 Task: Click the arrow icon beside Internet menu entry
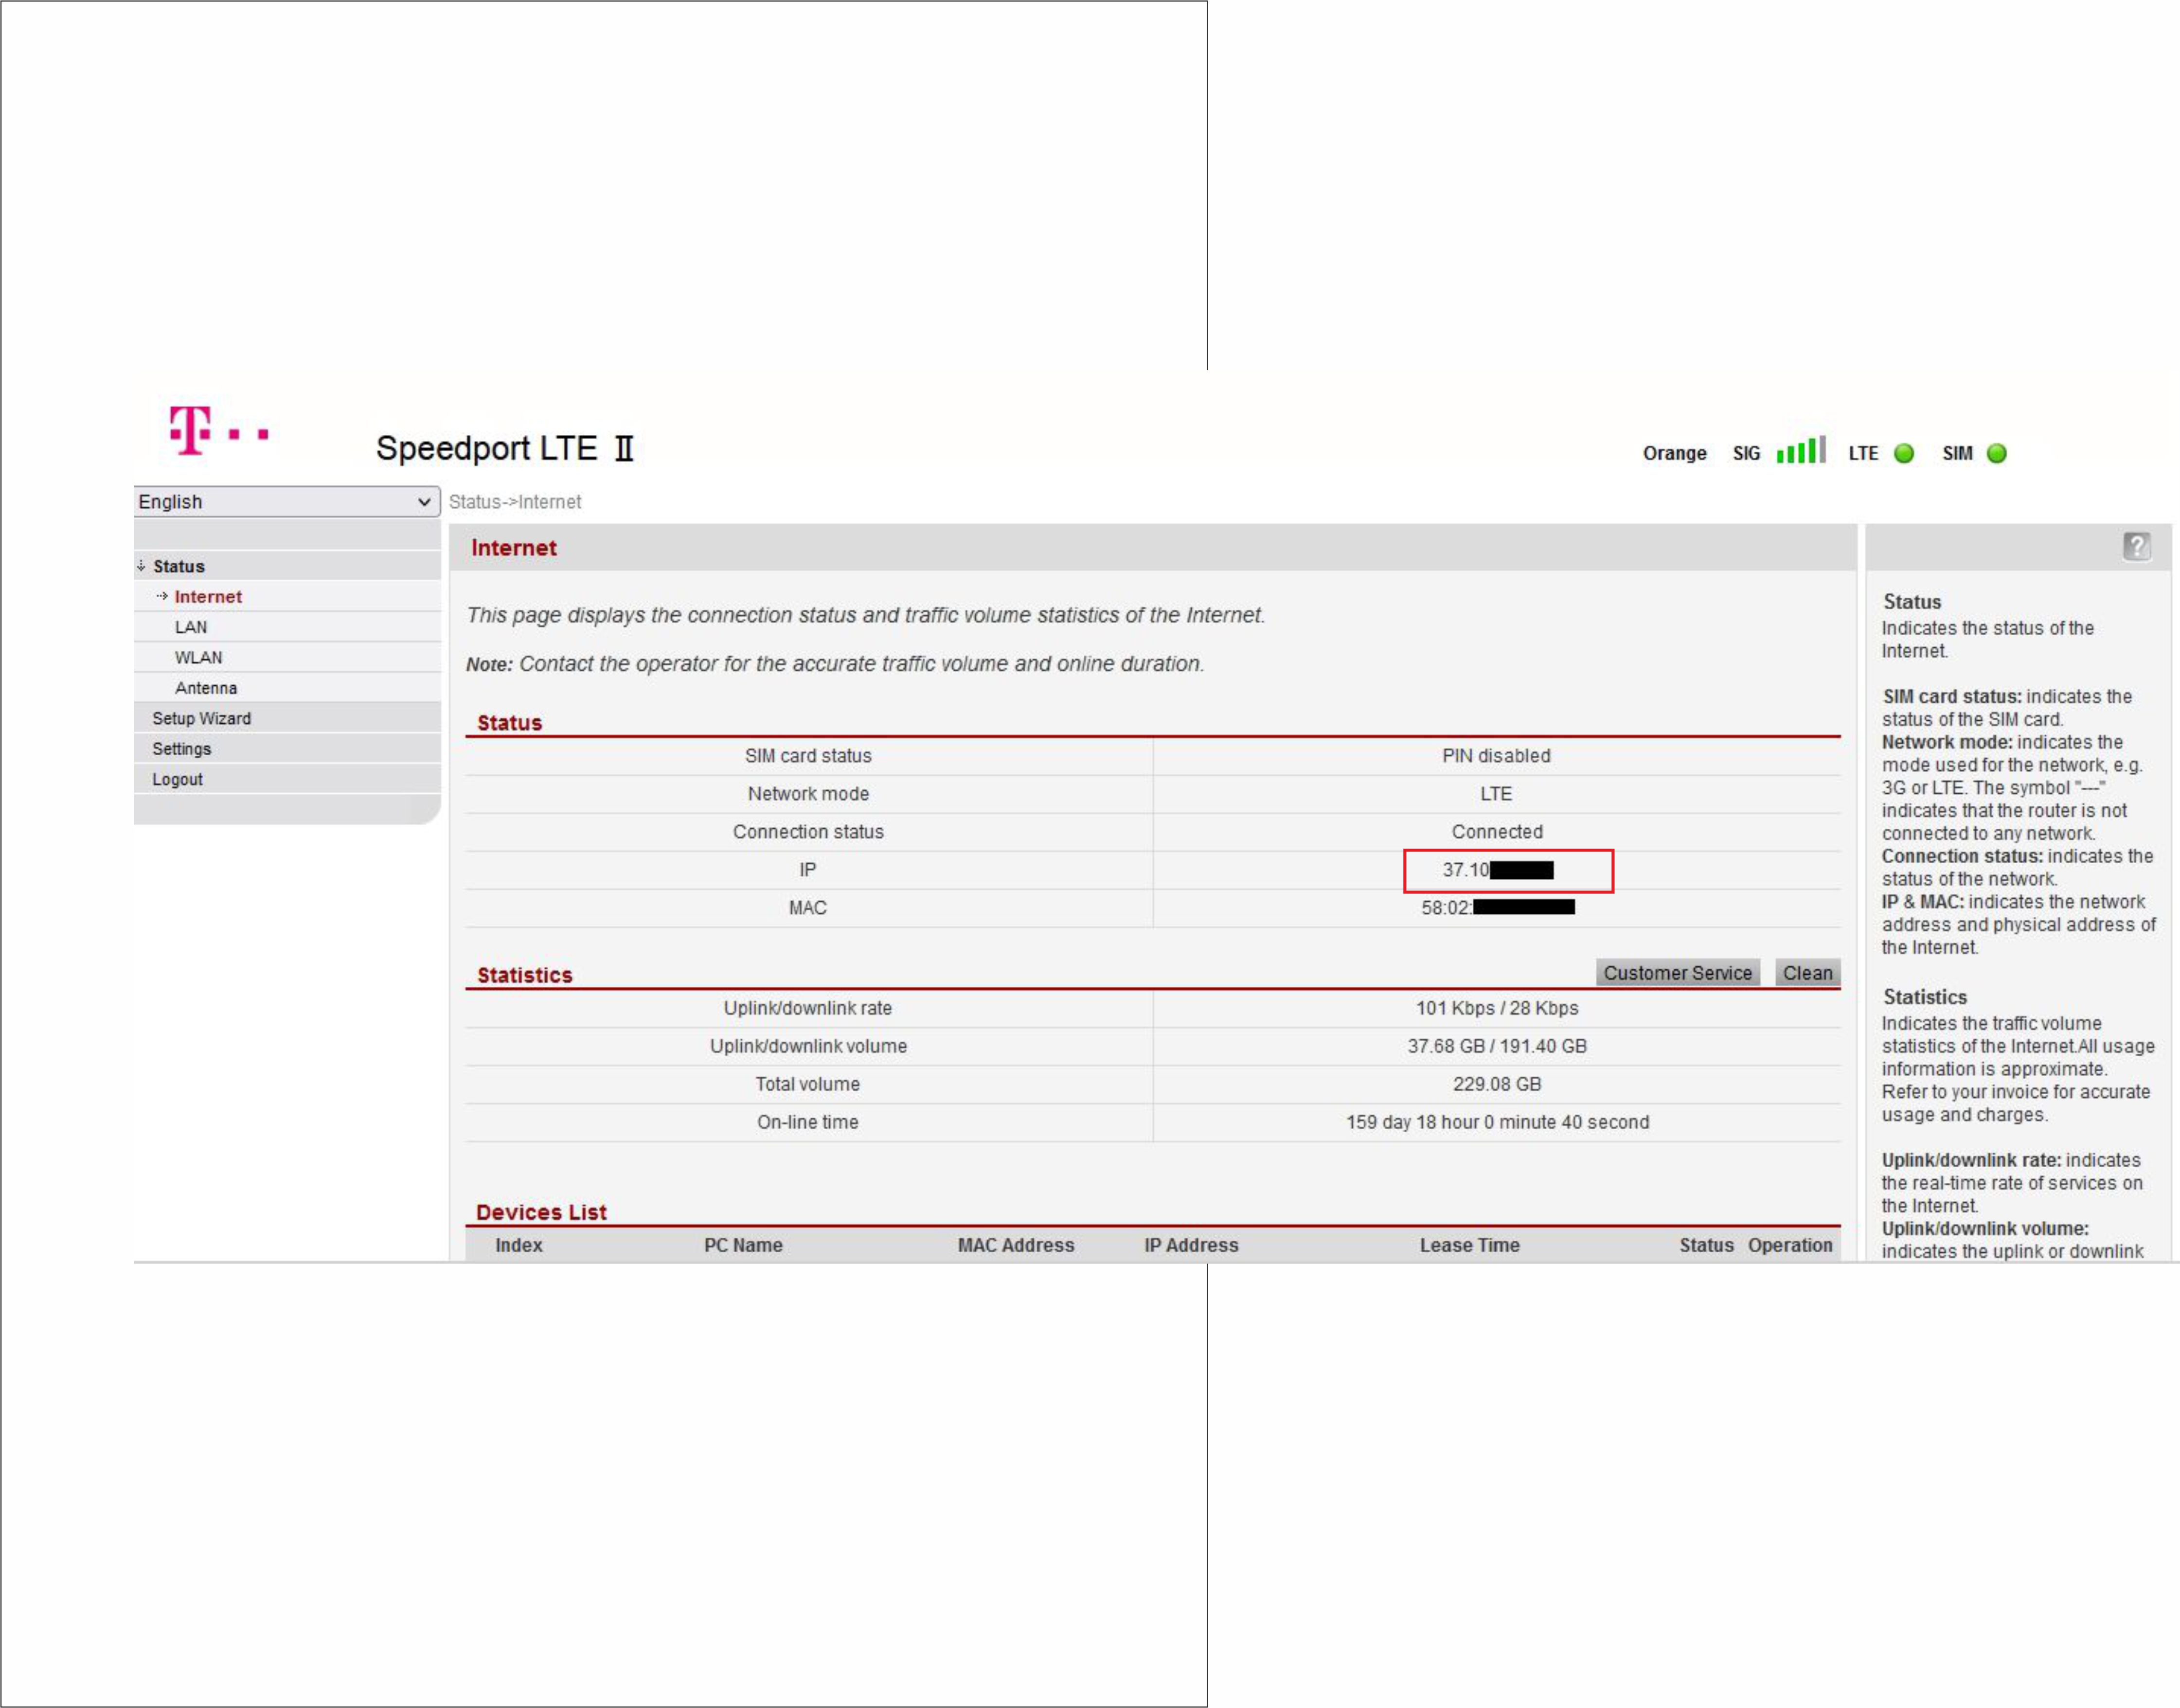pyautogui.click(x=161, y=595)
